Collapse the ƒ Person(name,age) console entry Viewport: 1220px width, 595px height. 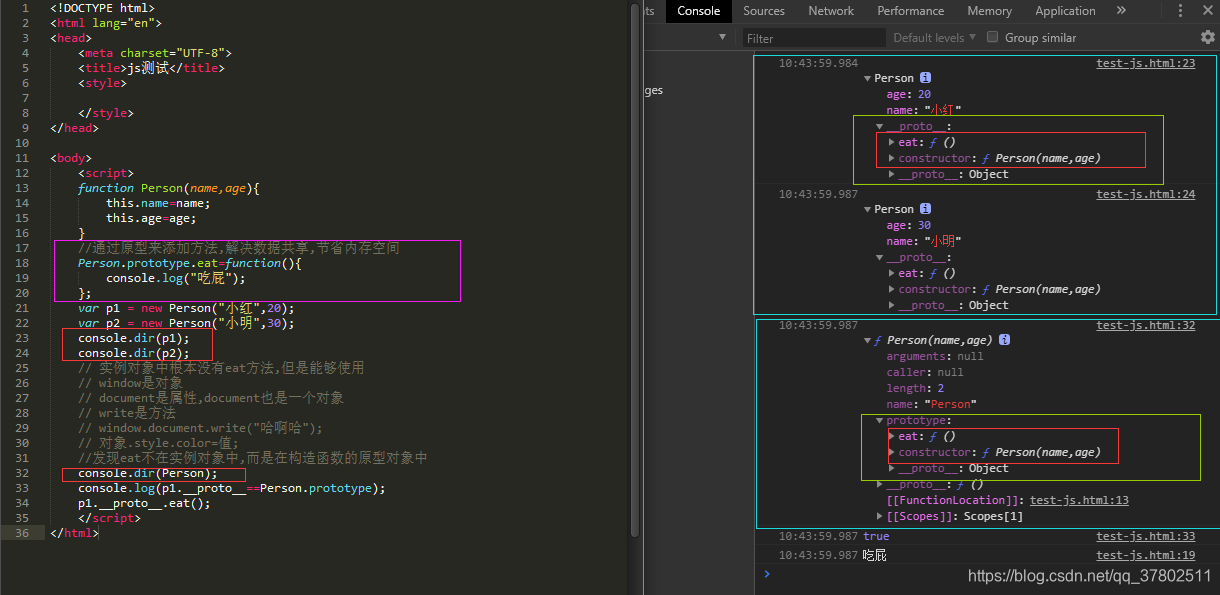coord(868,340)
